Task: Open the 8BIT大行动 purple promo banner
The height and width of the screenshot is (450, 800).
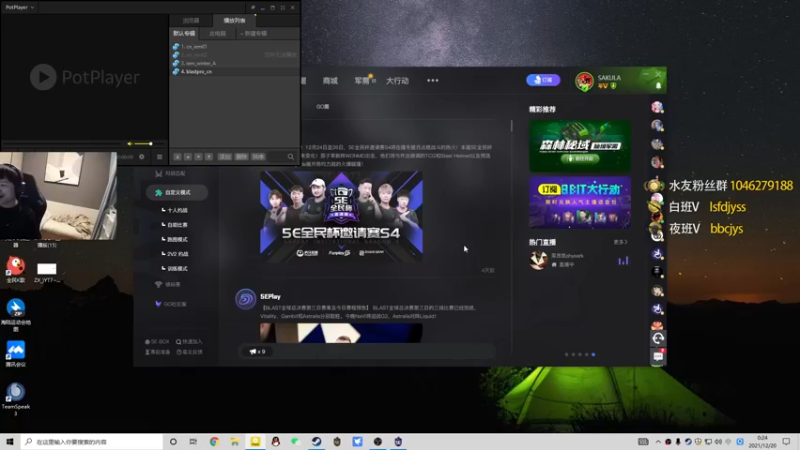Action: point(580,203)
